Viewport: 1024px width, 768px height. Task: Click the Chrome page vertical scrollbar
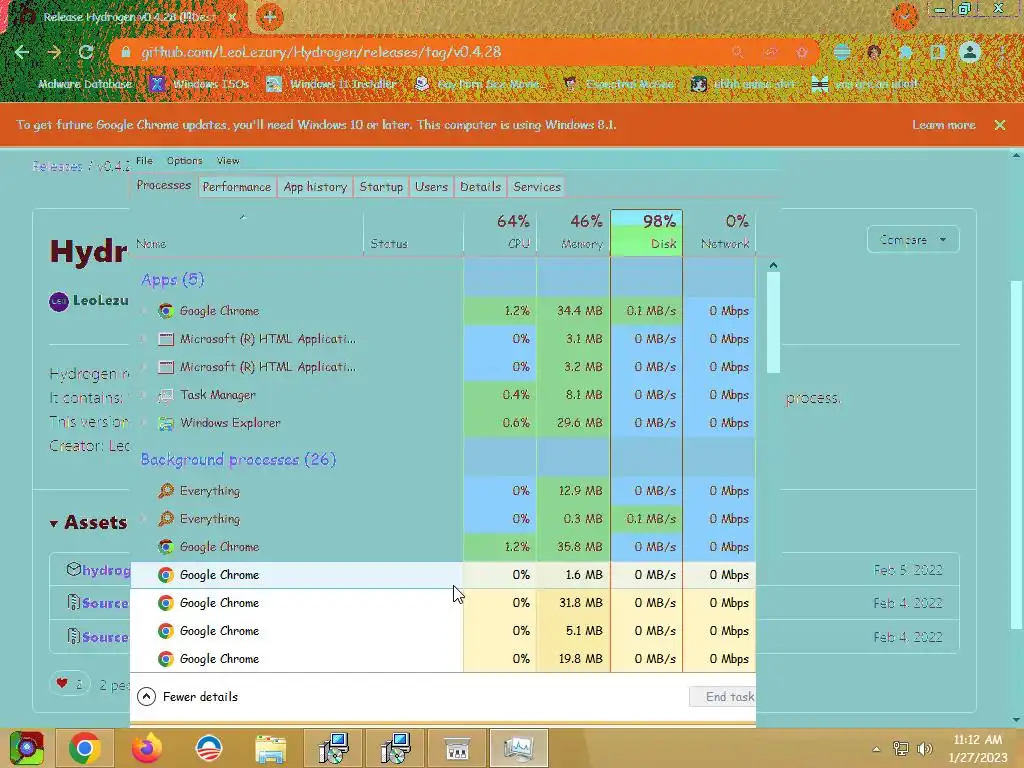1016,455
